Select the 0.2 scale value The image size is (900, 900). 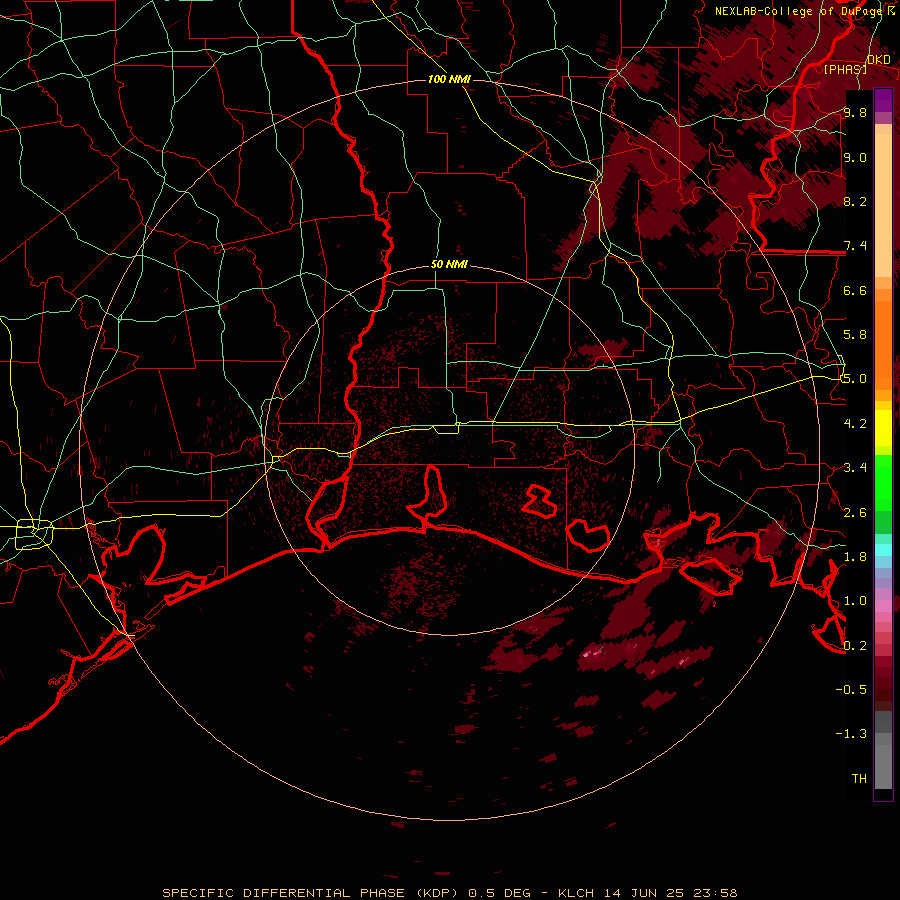(x=855, y=645)
